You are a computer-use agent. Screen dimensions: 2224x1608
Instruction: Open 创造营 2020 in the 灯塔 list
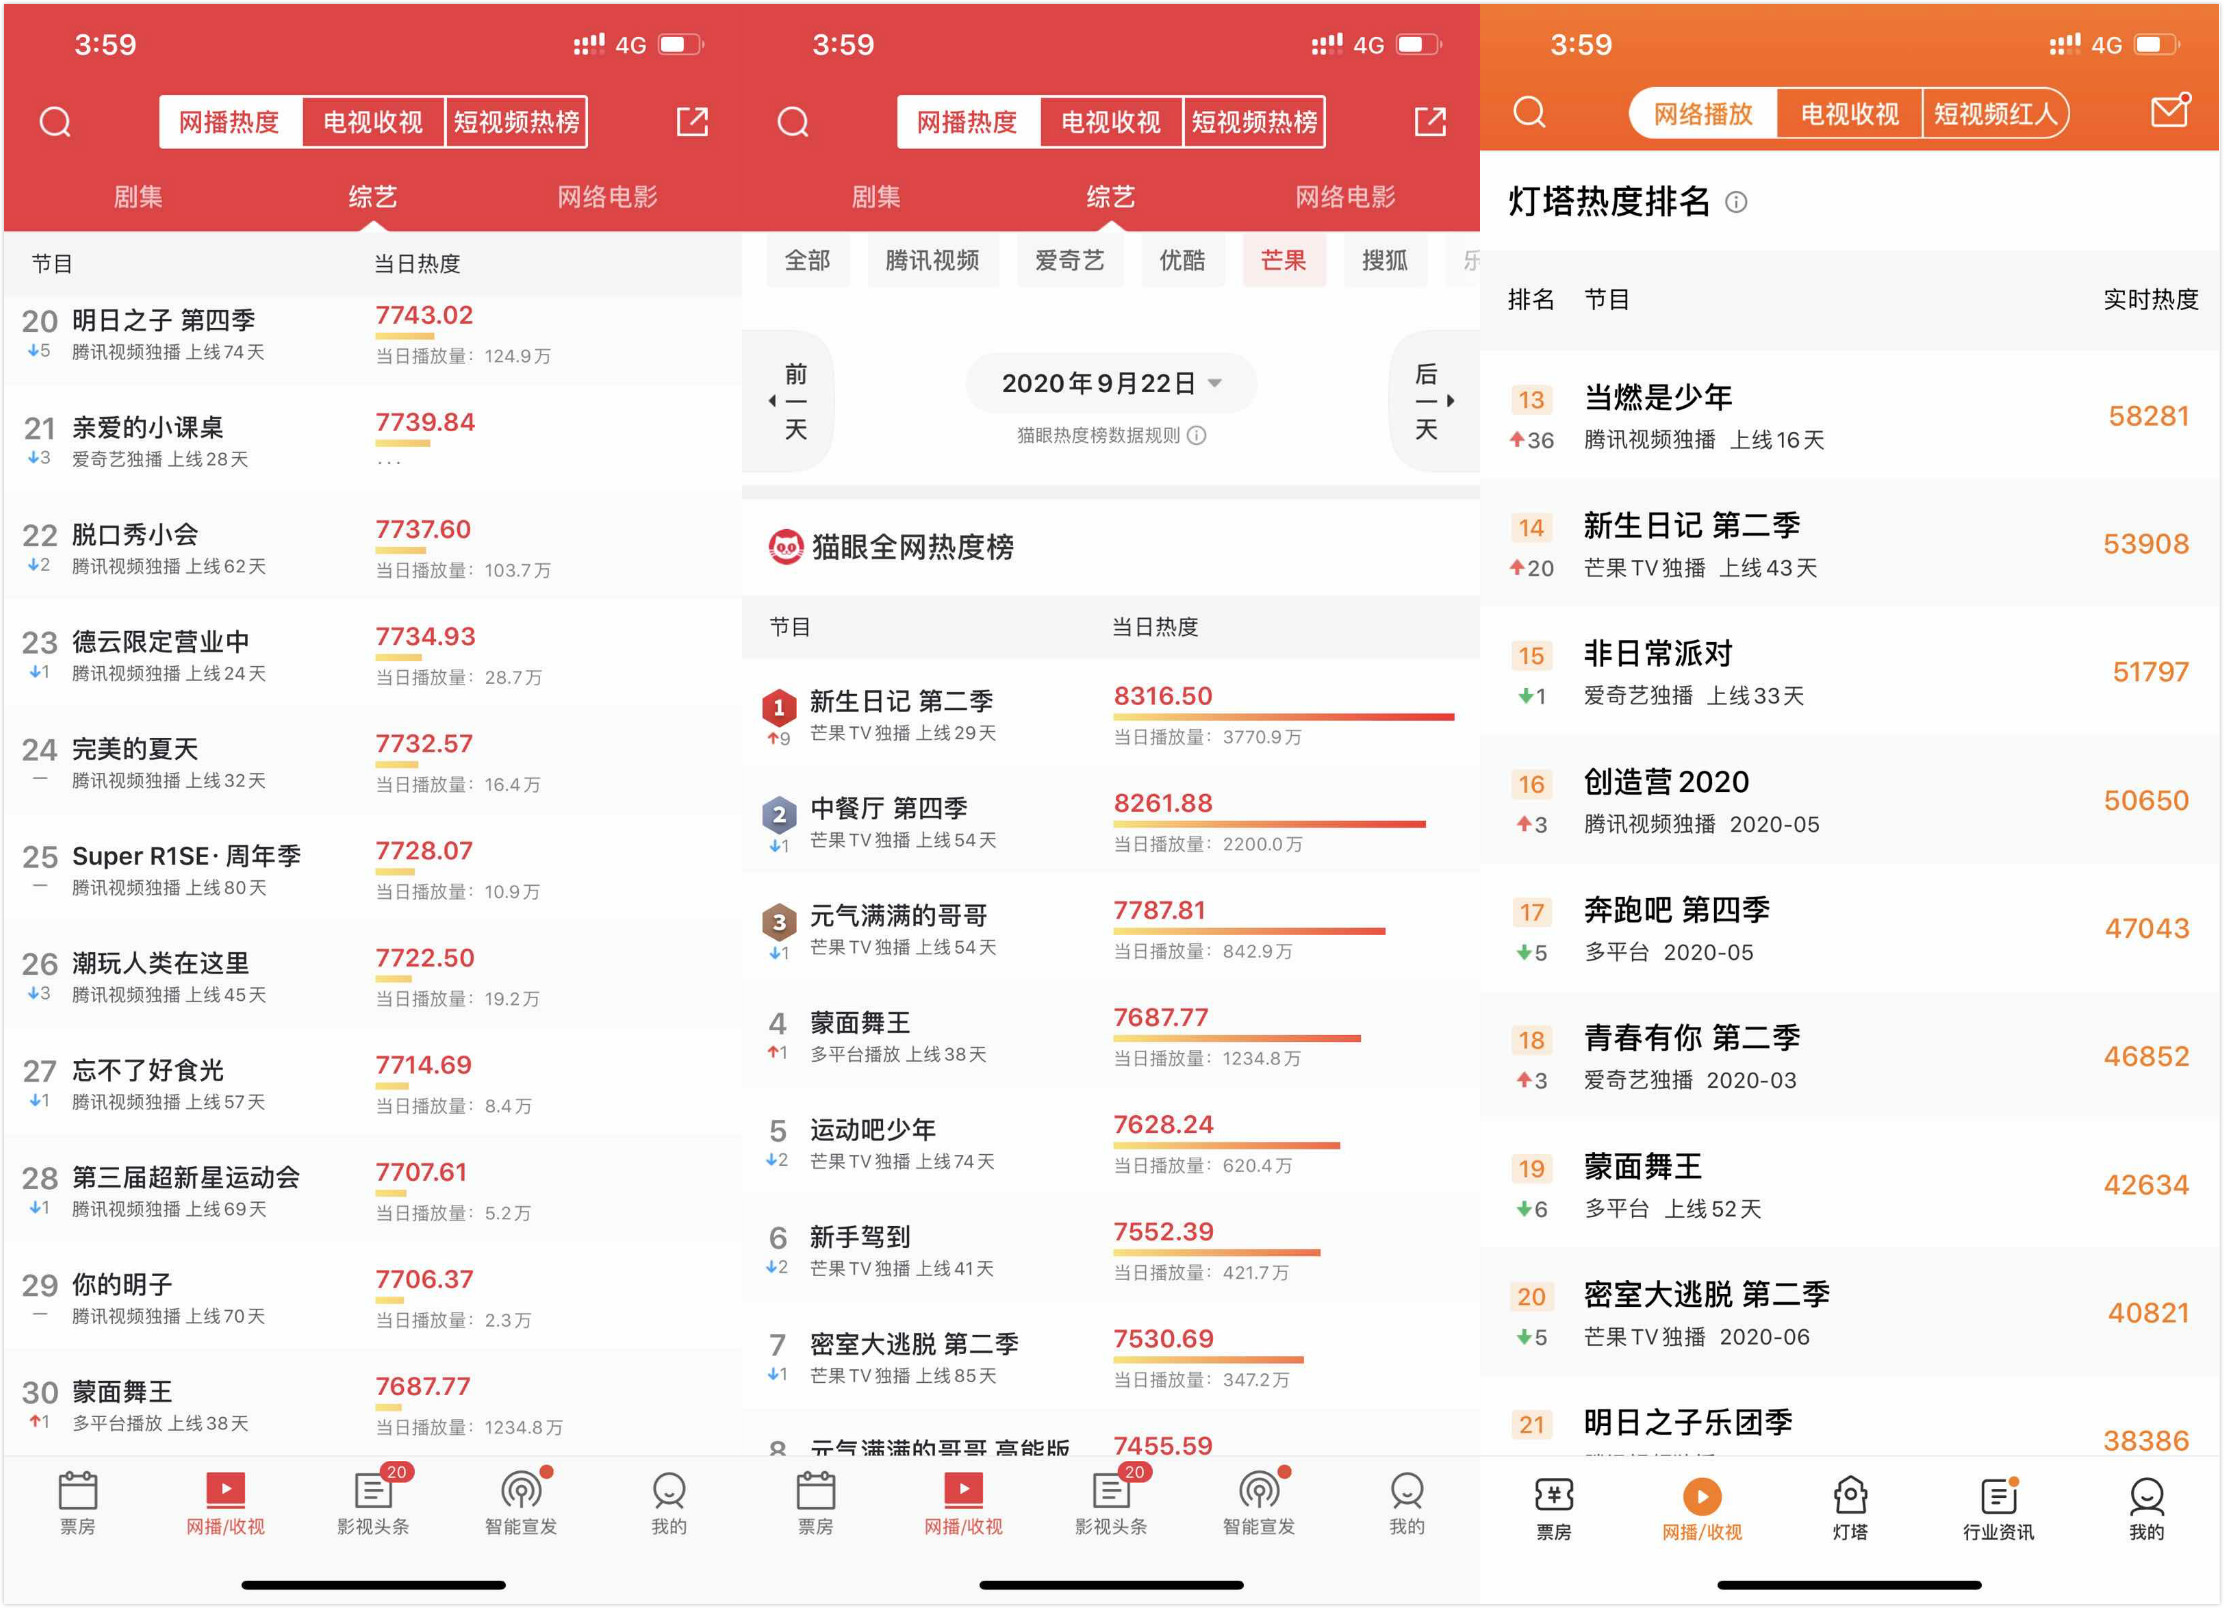pos(1850,800)
